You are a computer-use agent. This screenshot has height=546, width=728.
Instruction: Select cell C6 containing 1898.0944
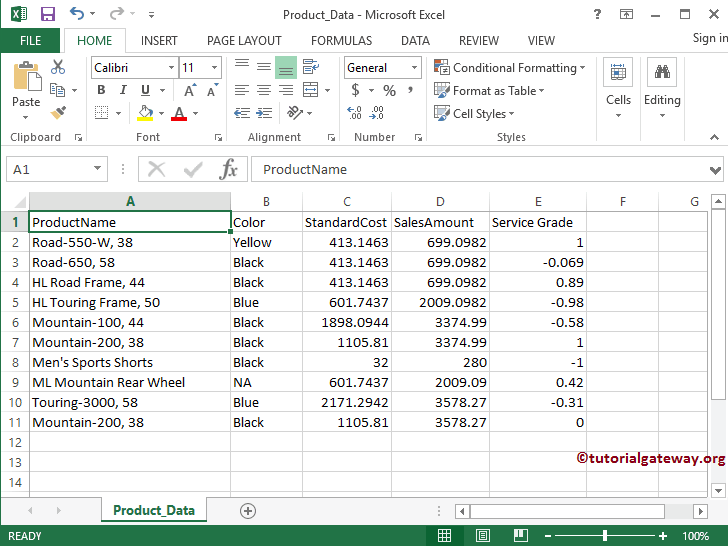(346, 322)
